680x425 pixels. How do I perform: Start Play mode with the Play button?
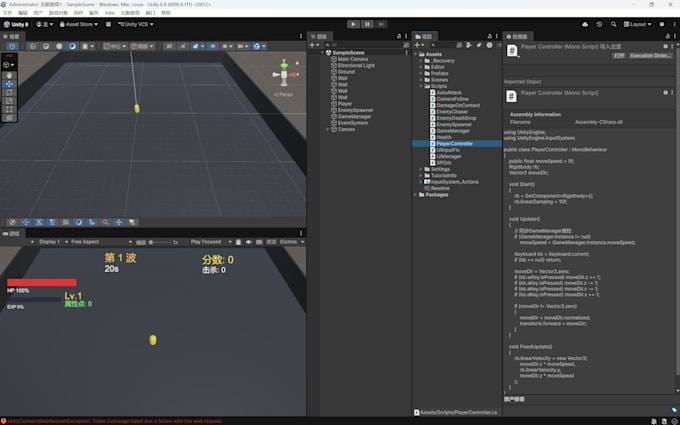tap(353, 24)
